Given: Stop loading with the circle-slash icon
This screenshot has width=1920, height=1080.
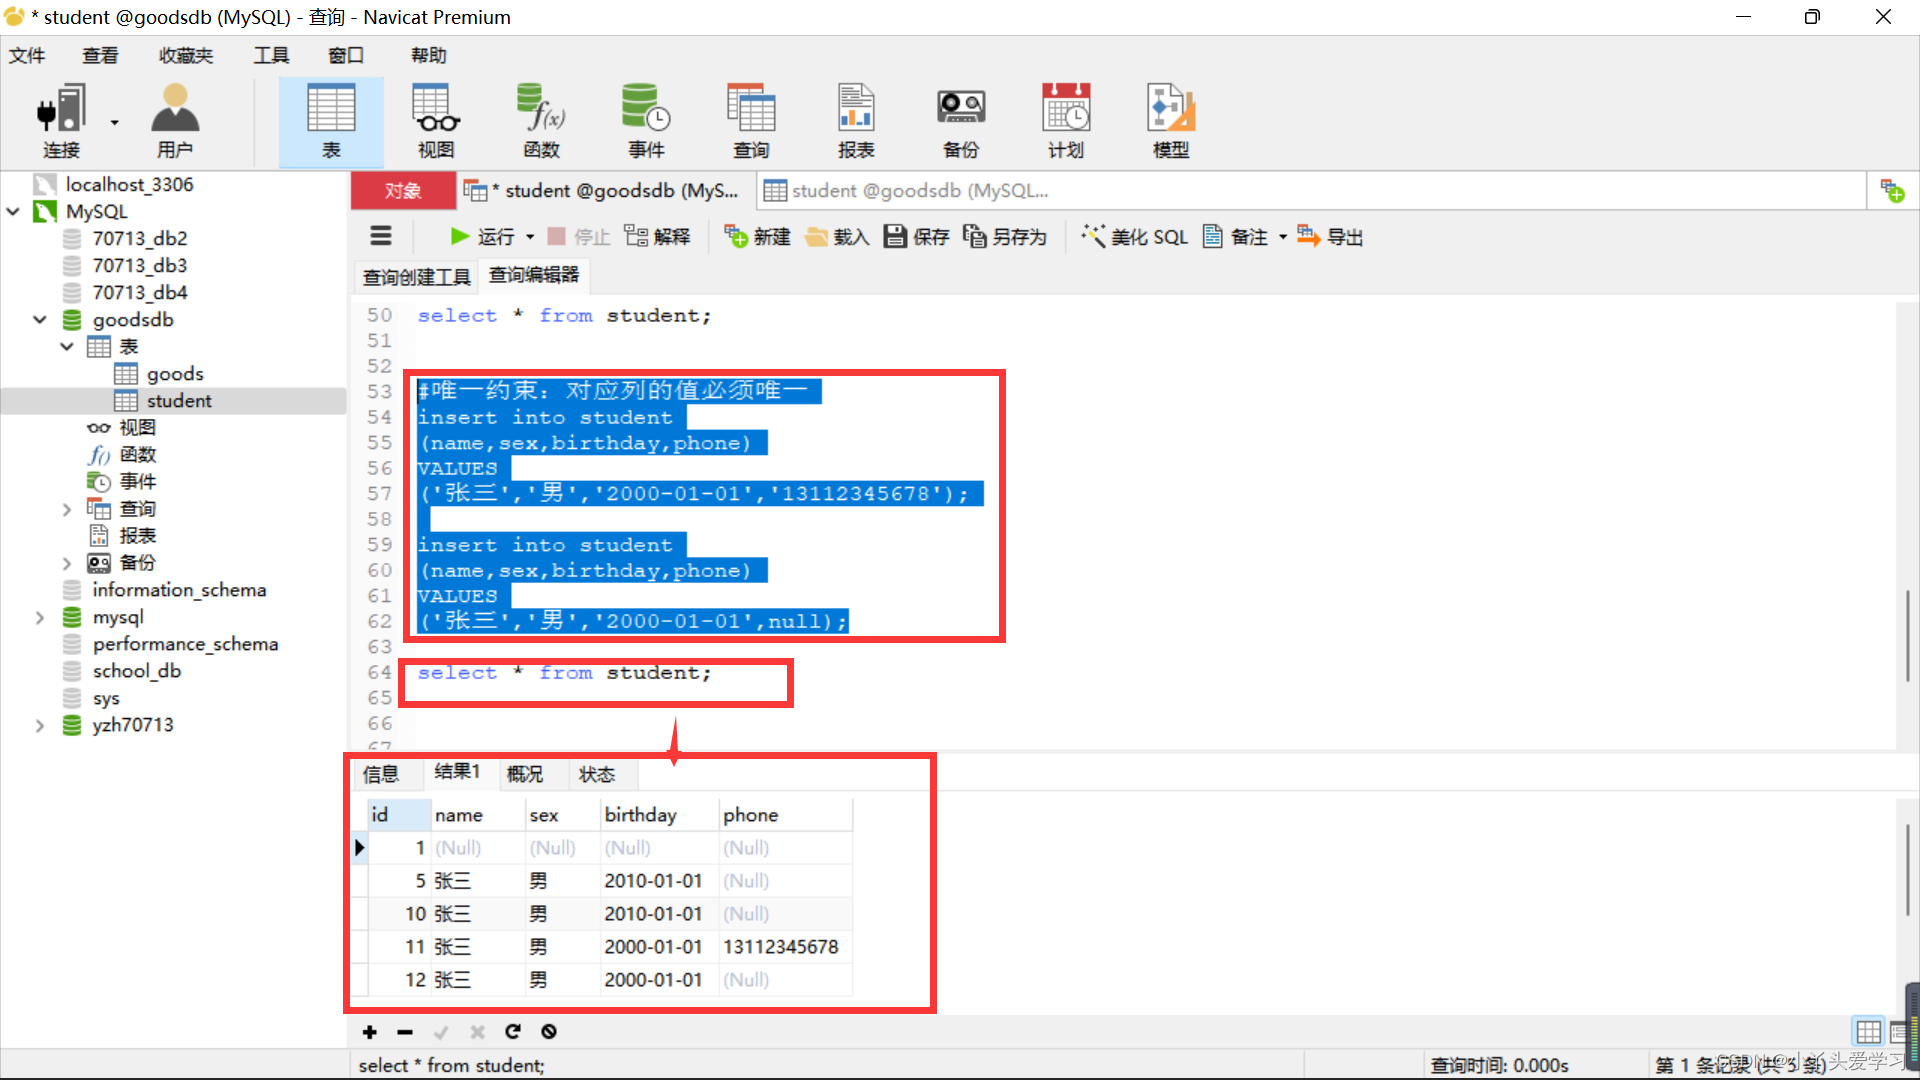Looking at the screenshot, I should click(549, 1032).
